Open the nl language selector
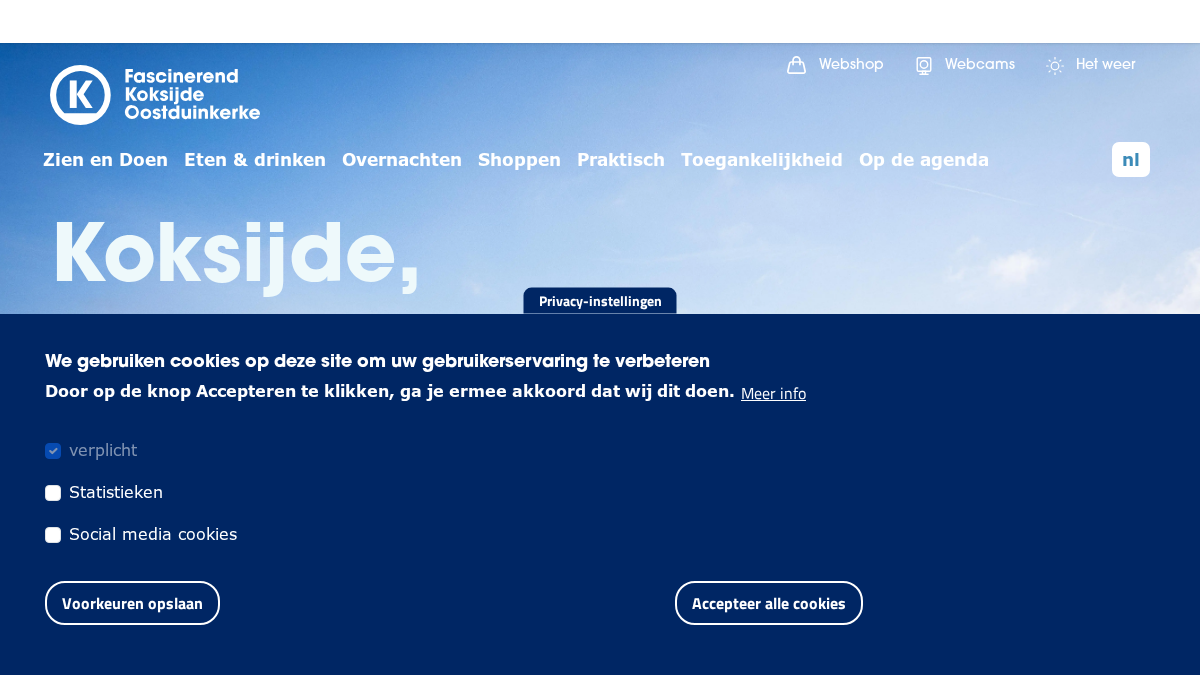Image resolution: width=1200 pixels, height=675 pixels. coord(1131,160)
